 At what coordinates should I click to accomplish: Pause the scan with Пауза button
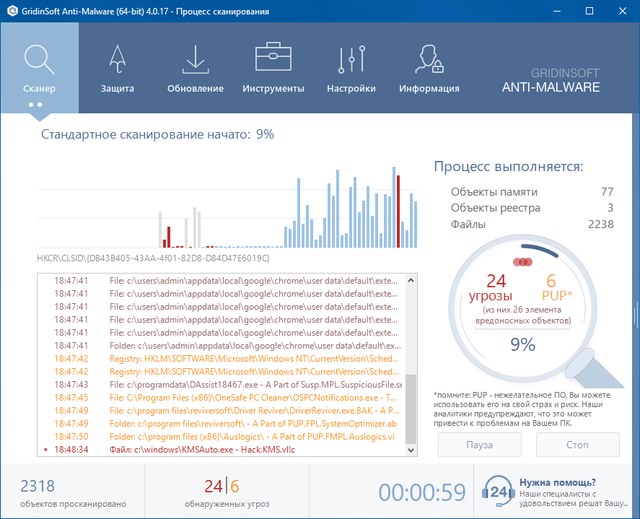point(479,444)
